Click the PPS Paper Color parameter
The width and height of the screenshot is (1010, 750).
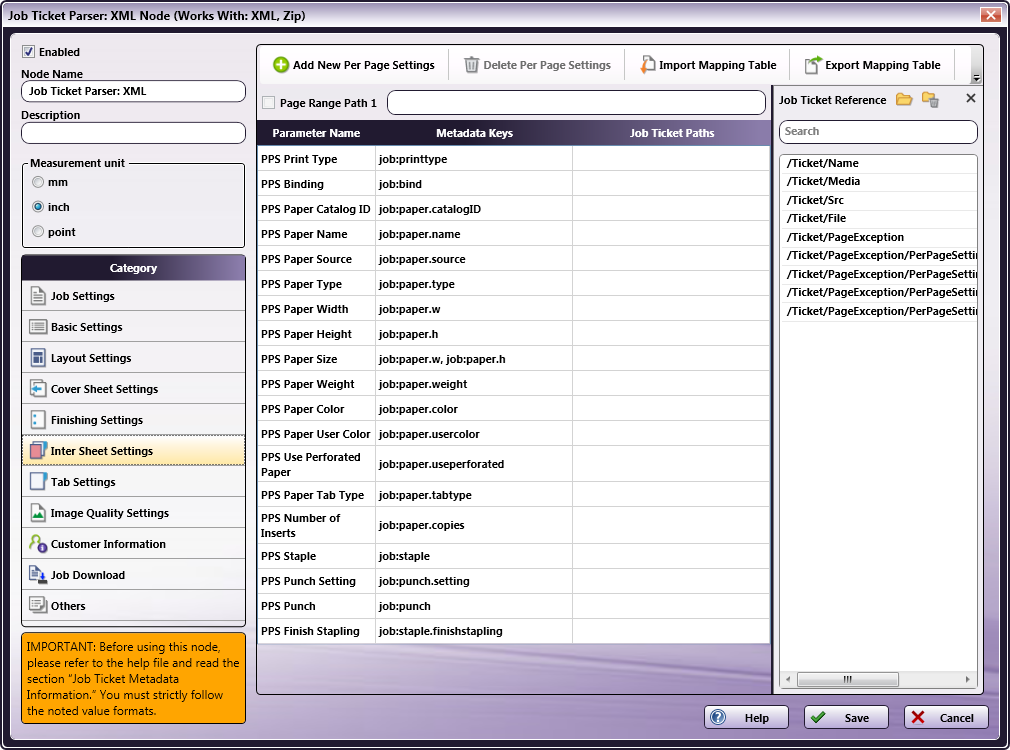pyautogui.click(x=316, y=409)
